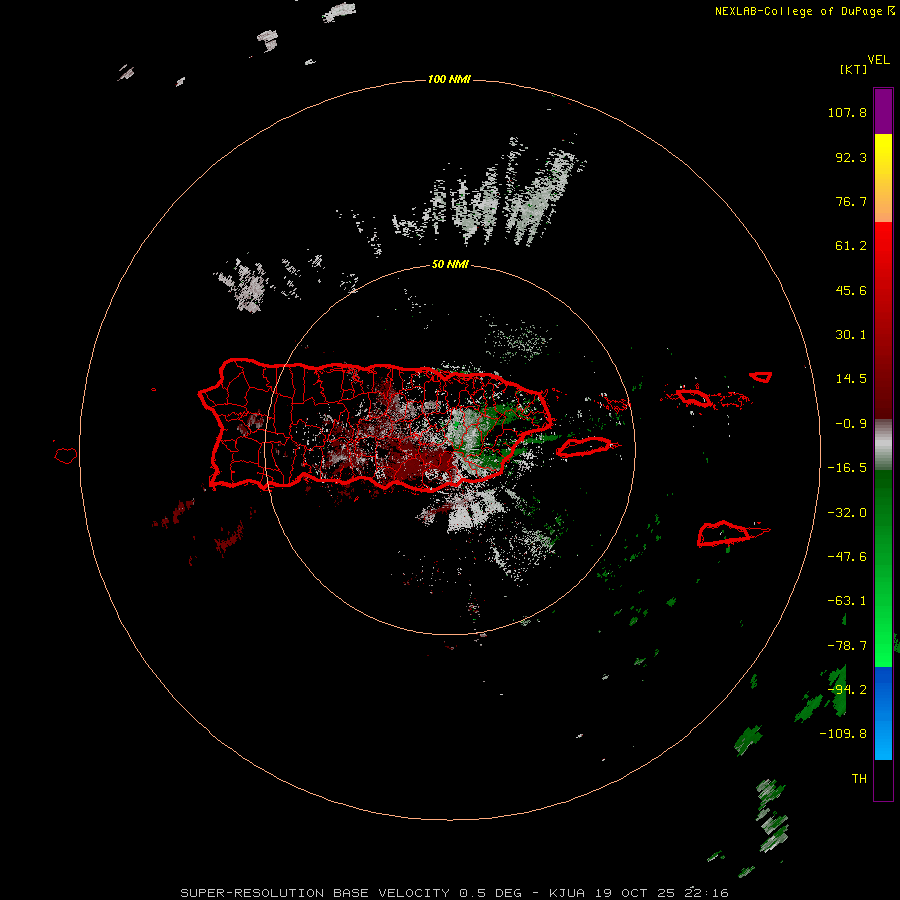Click the Super-Resolution Base Velocity caption
The height and width of the screenshot is (900, 900).
point(454,893)
